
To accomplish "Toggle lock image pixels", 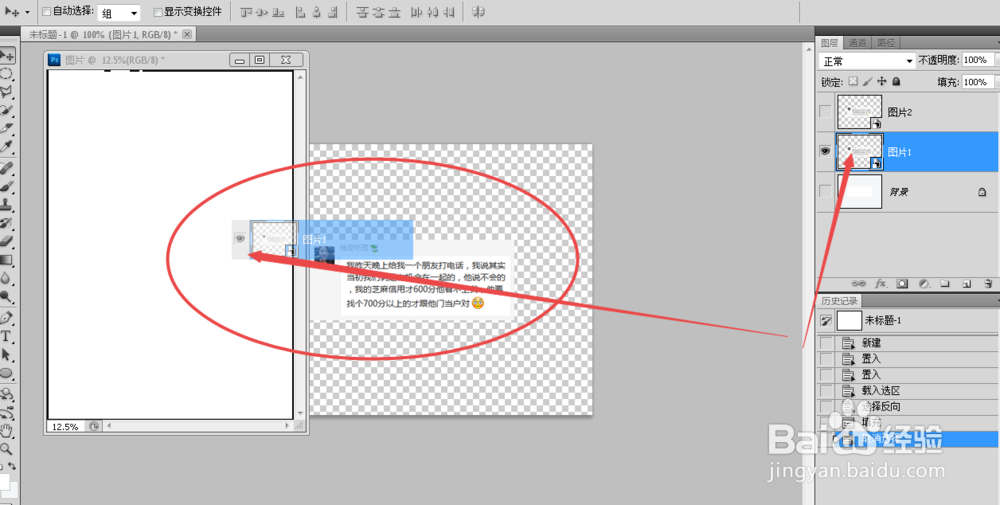I will [x=868, y=82].
